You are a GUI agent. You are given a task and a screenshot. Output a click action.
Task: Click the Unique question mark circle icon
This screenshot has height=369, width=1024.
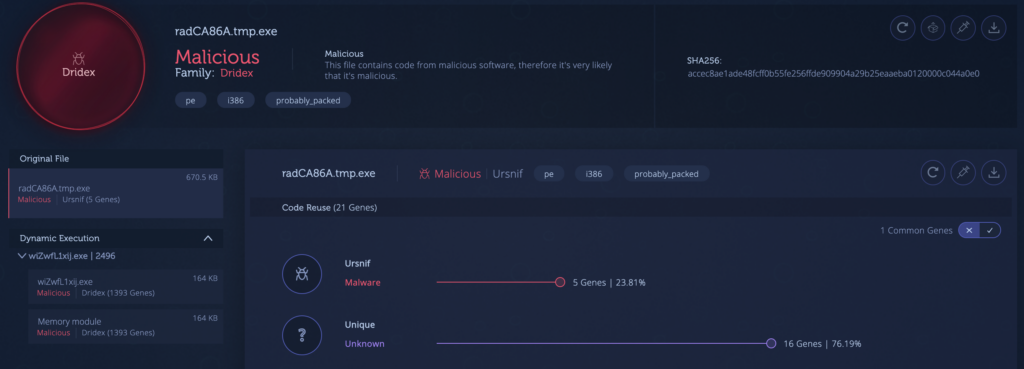(302, 335)
